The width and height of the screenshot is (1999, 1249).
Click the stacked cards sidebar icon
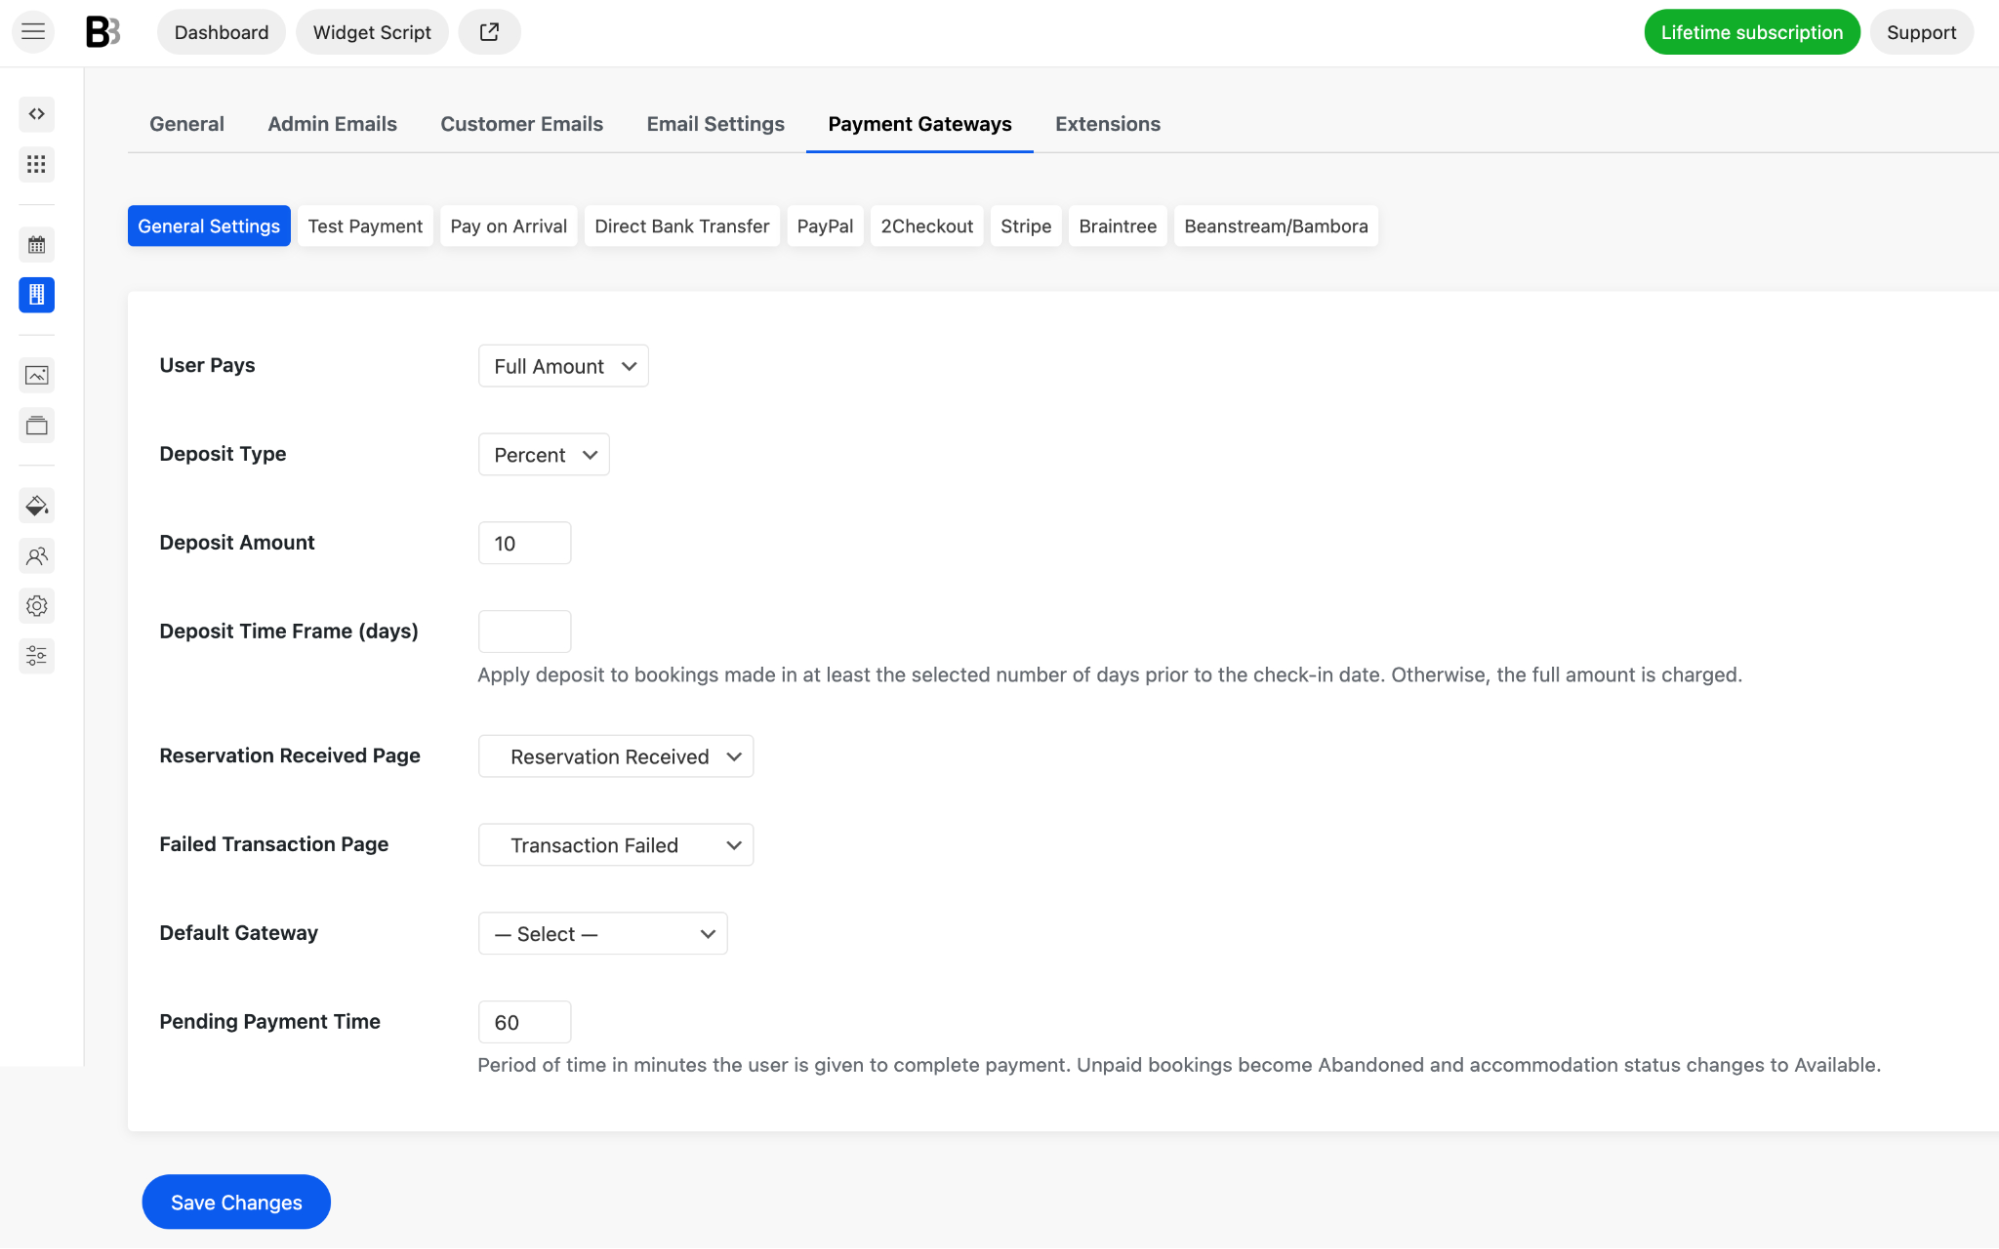pyautogui.click(x=37, y=426)
